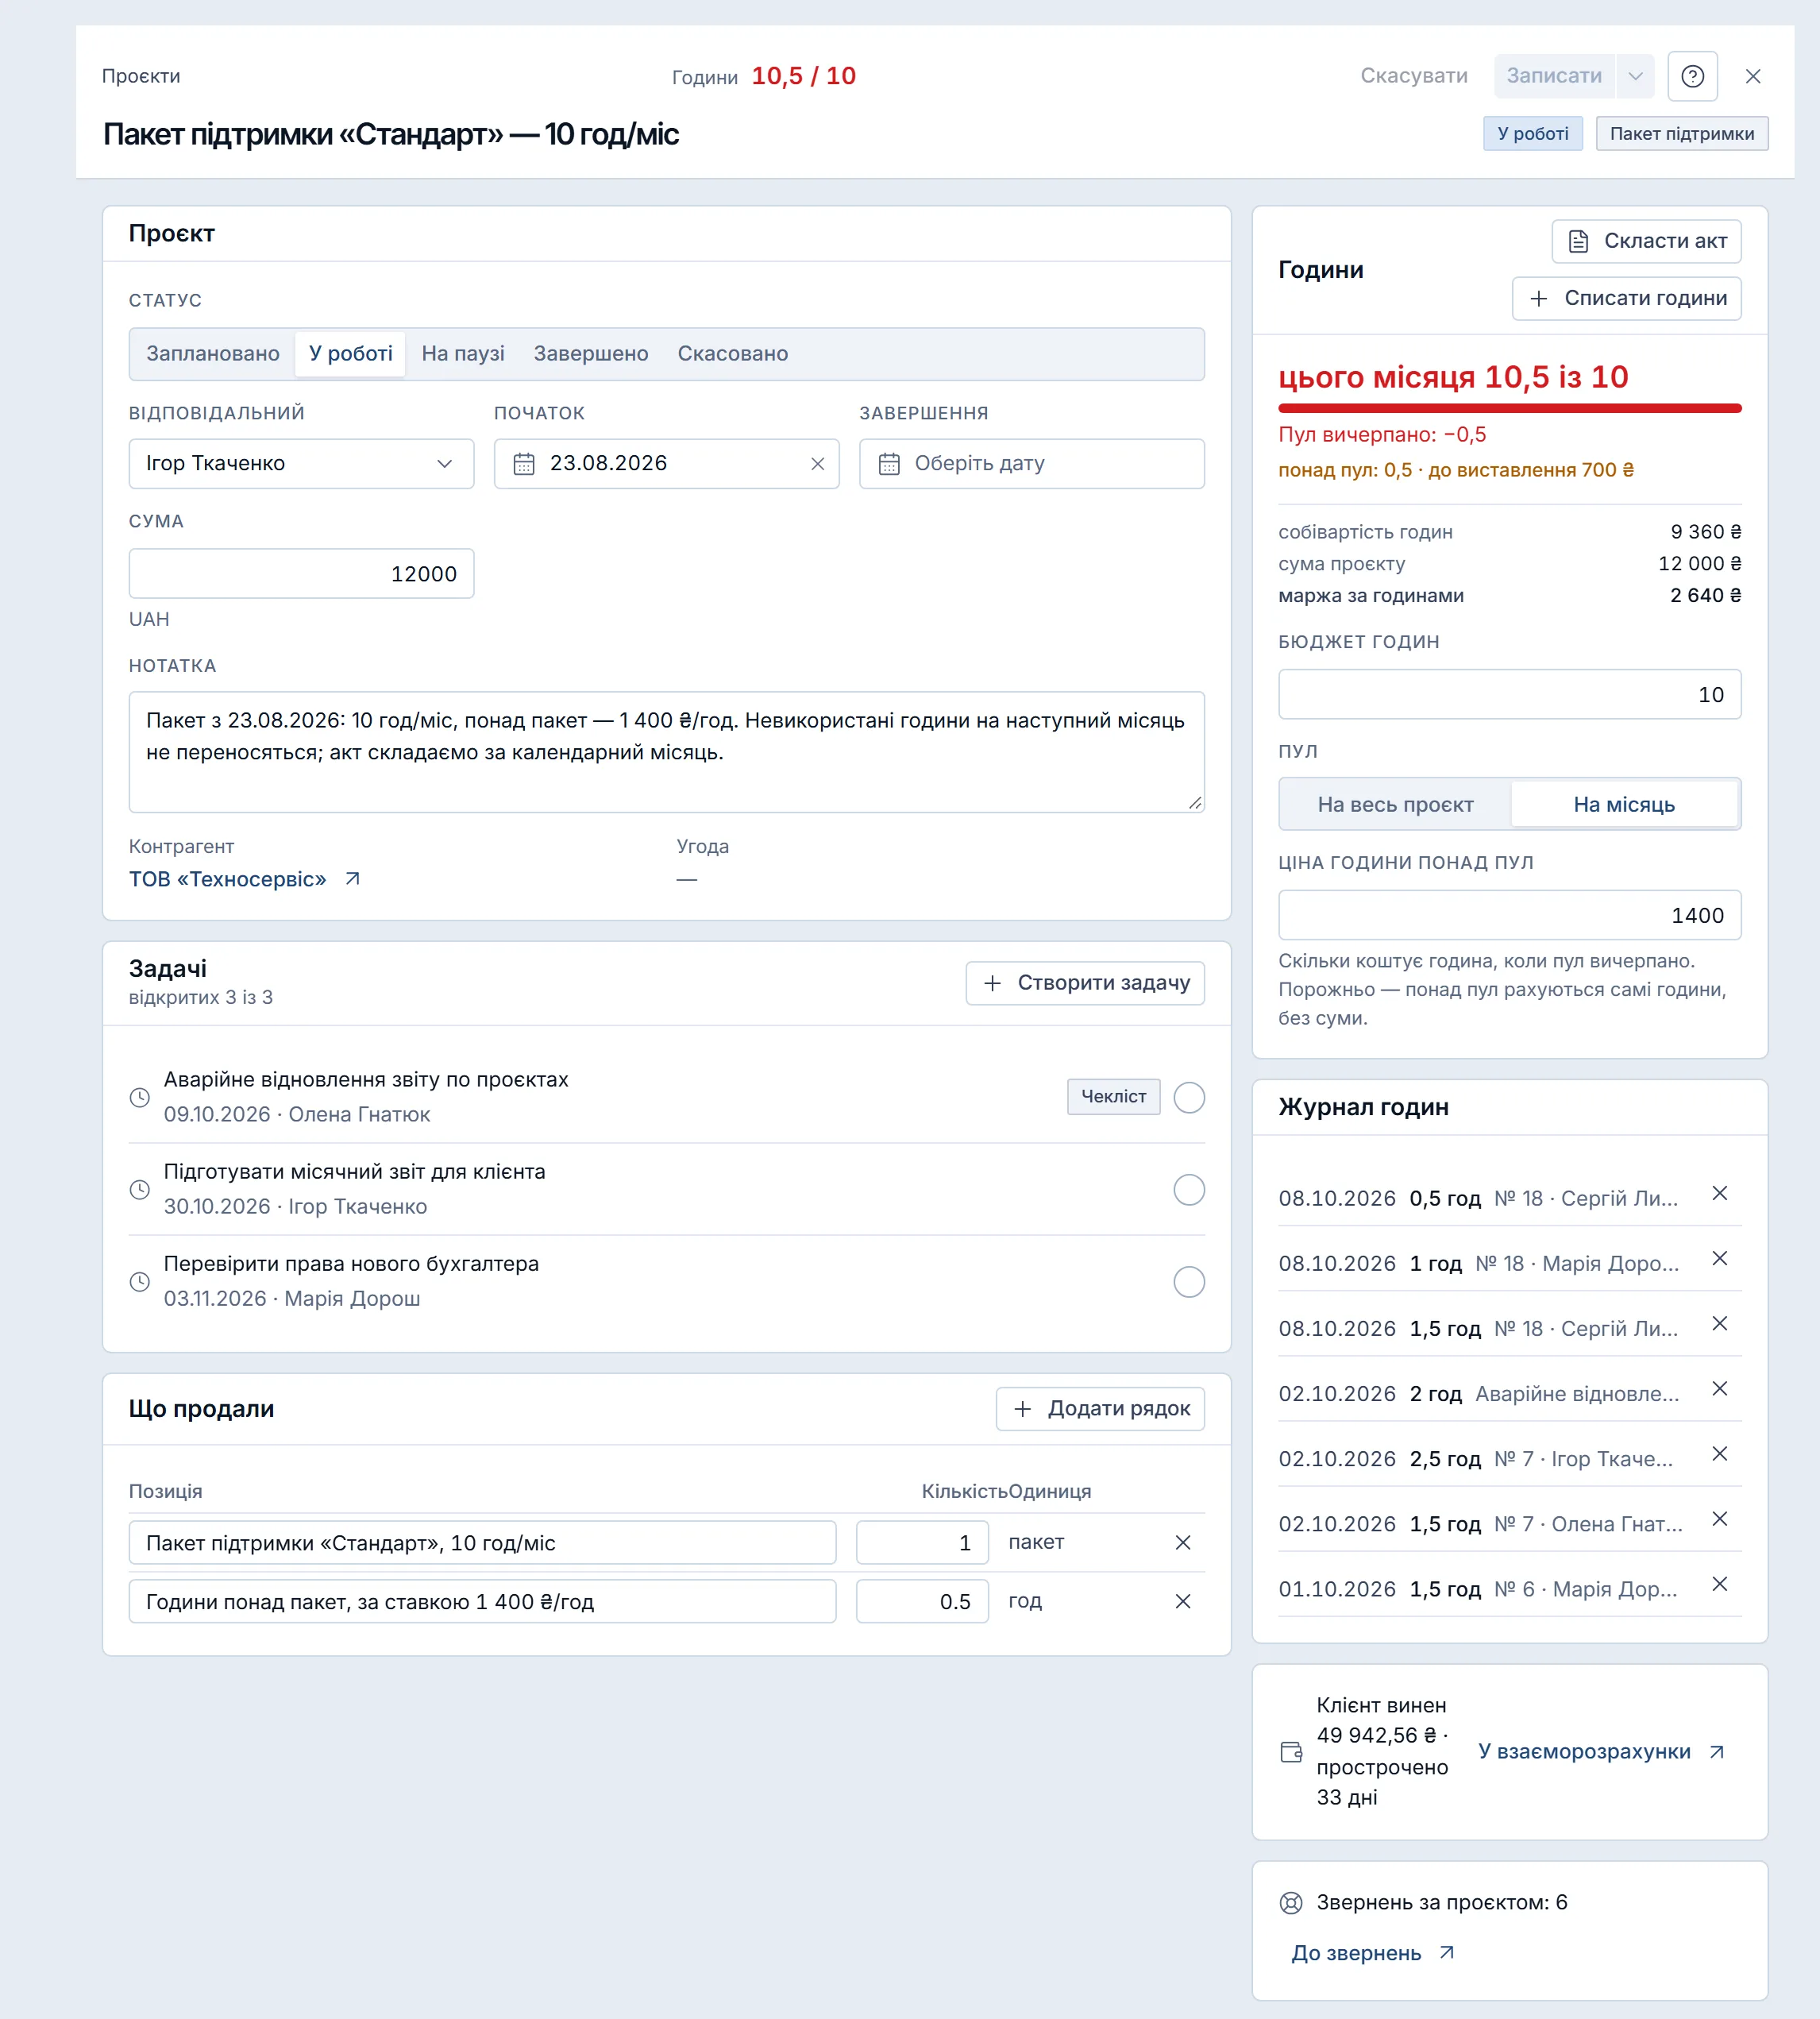Click Списати години button
Image resolution: width=1820 pixels, height=2019 pixels.
tap(1627, 298)
